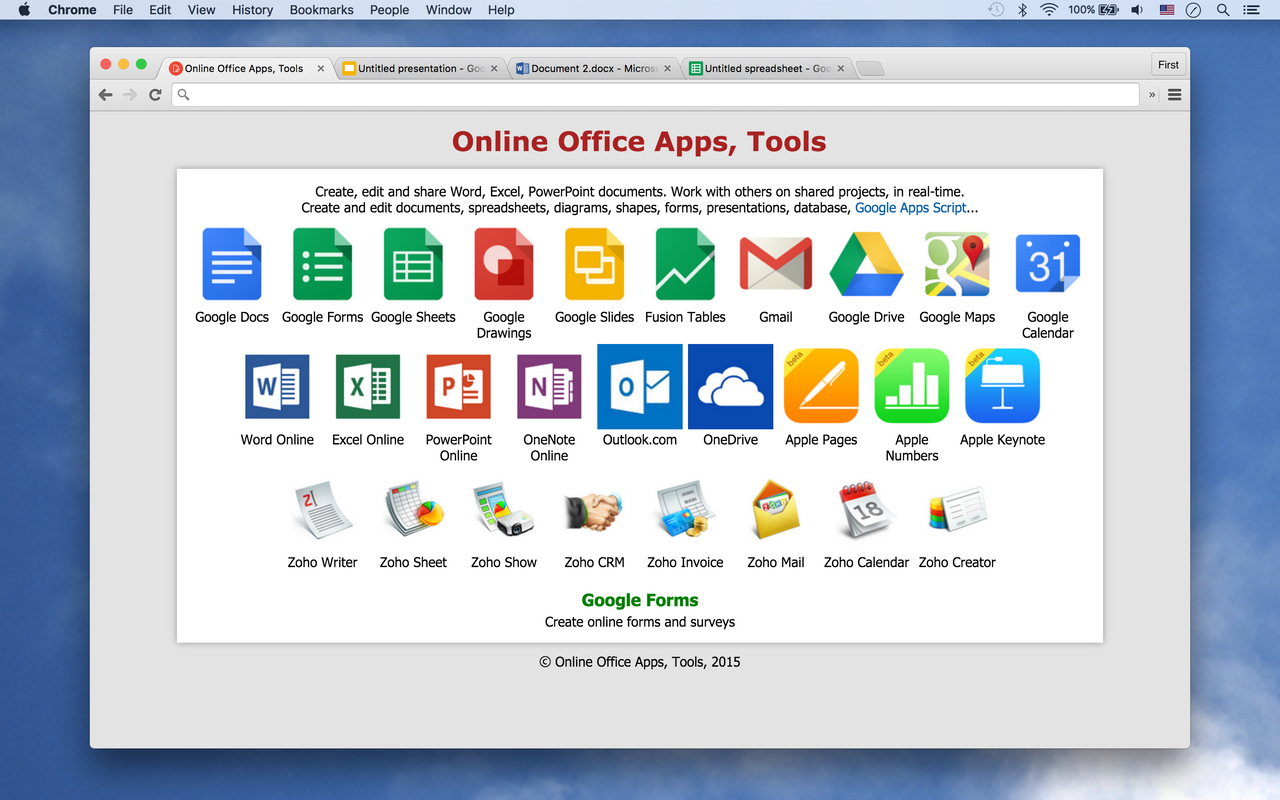
Task: Open Apple Keynote
Action: (1002, 386)
